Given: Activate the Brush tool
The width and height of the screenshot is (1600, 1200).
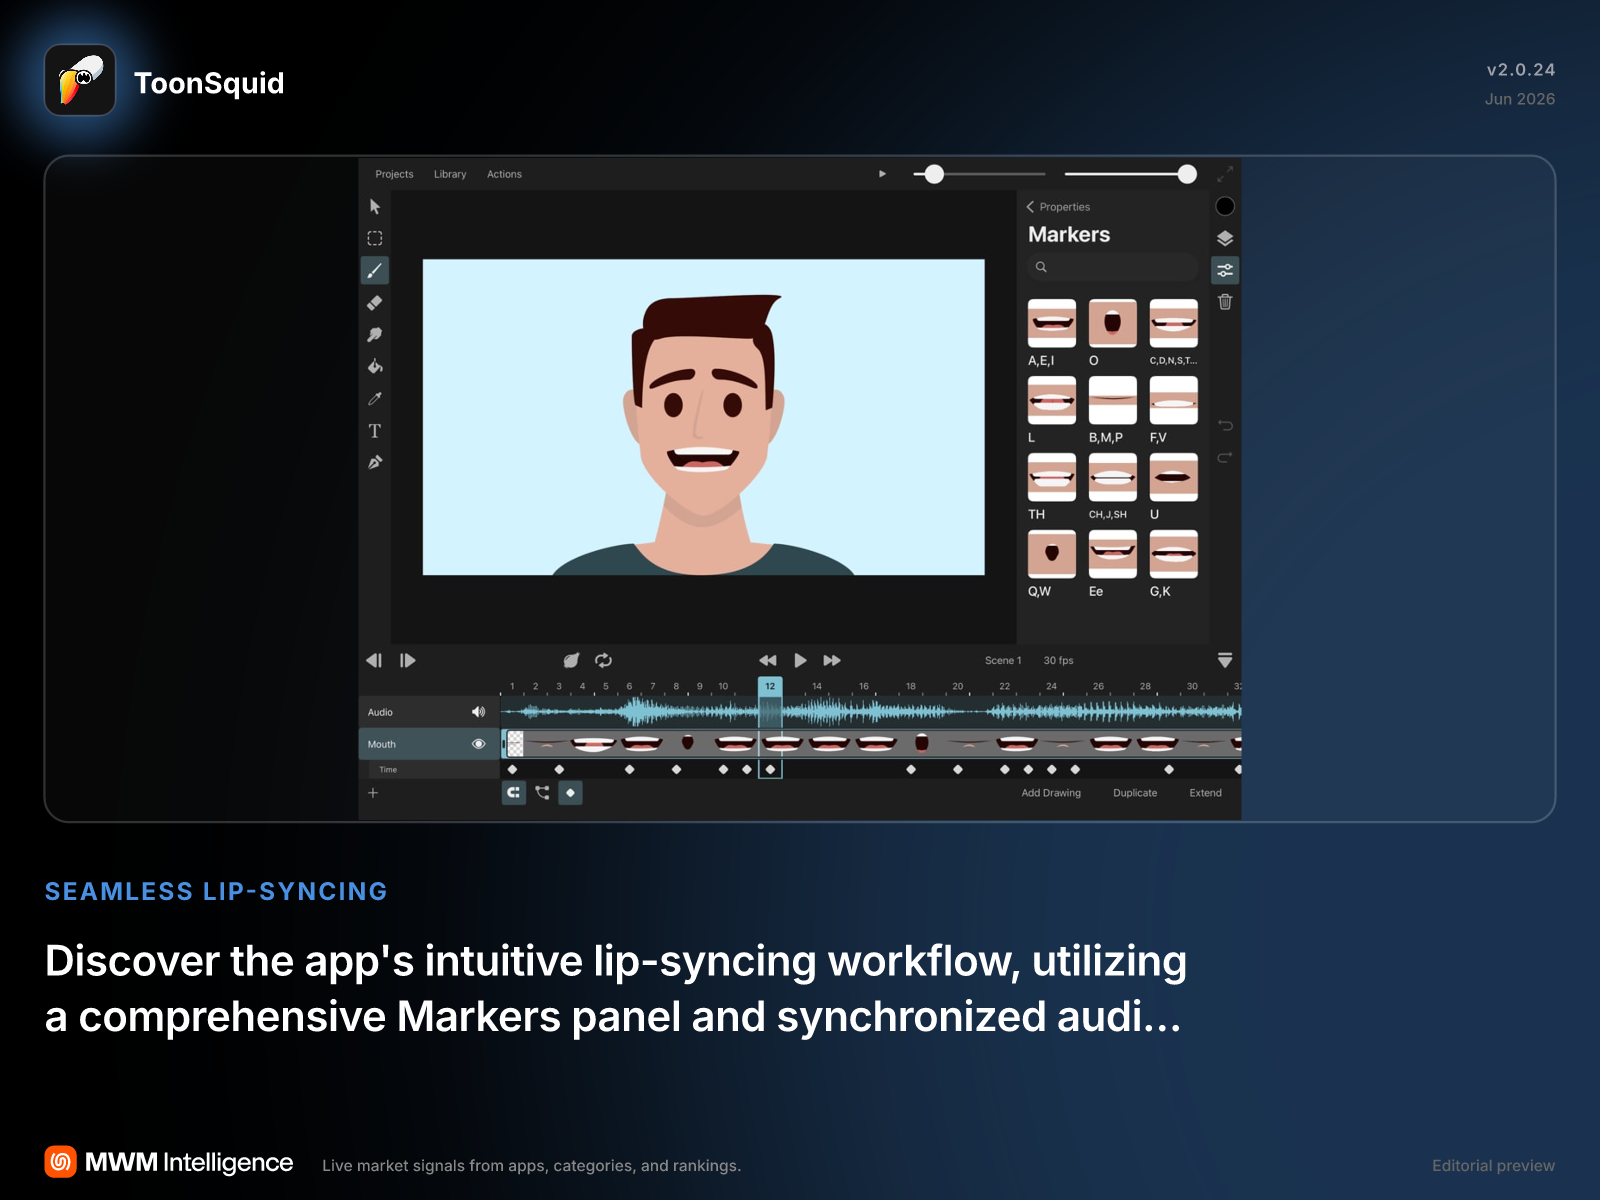Looking at the screenshot, I should 375,270.
